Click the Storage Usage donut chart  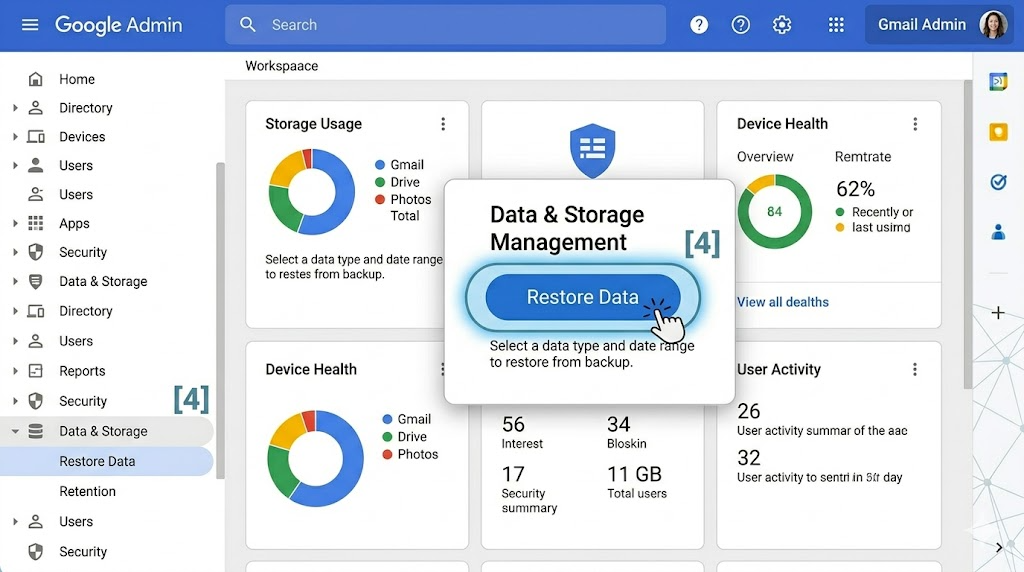pyautogui.click(x=312, y=192)
